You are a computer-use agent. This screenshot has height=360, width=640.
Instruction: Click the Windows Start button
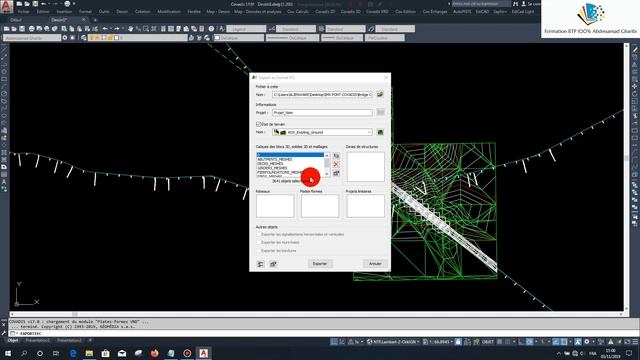point(8,353)
